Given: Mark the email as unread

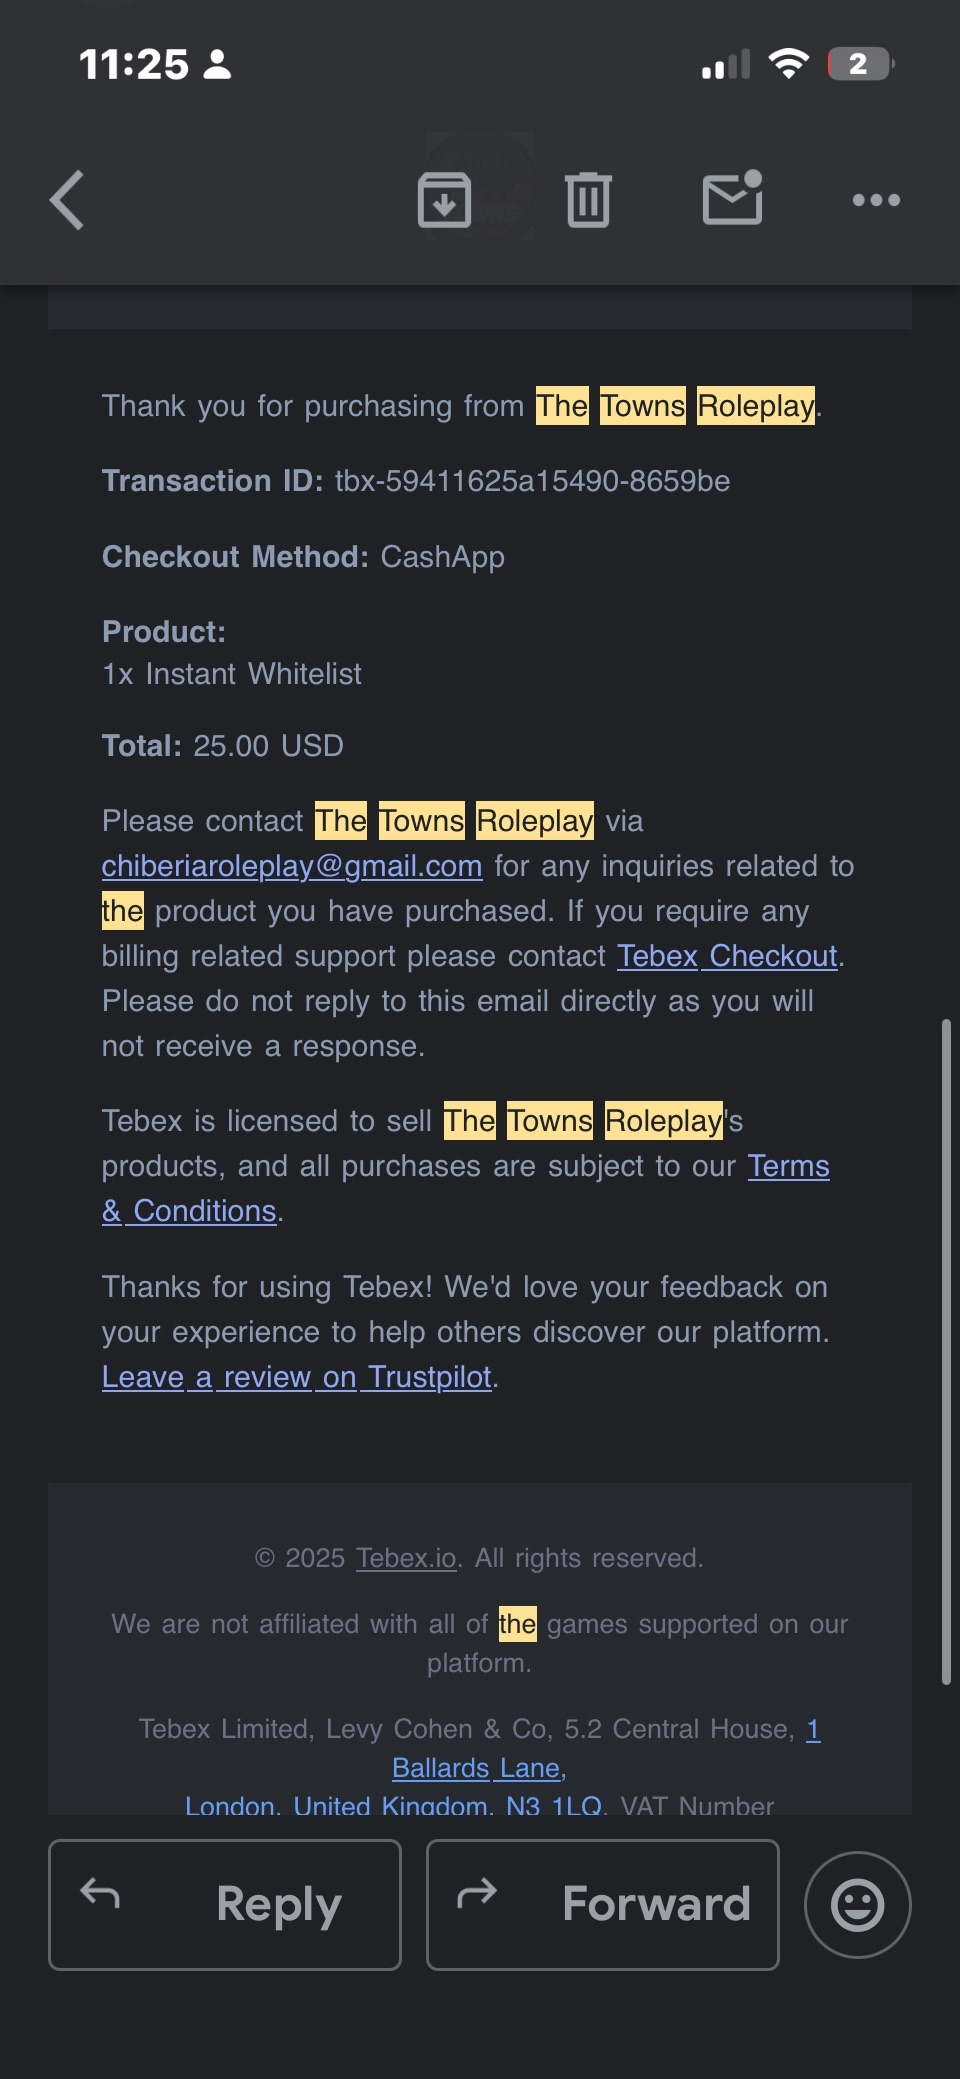Looking at the screenshot, I should [733, 198].
